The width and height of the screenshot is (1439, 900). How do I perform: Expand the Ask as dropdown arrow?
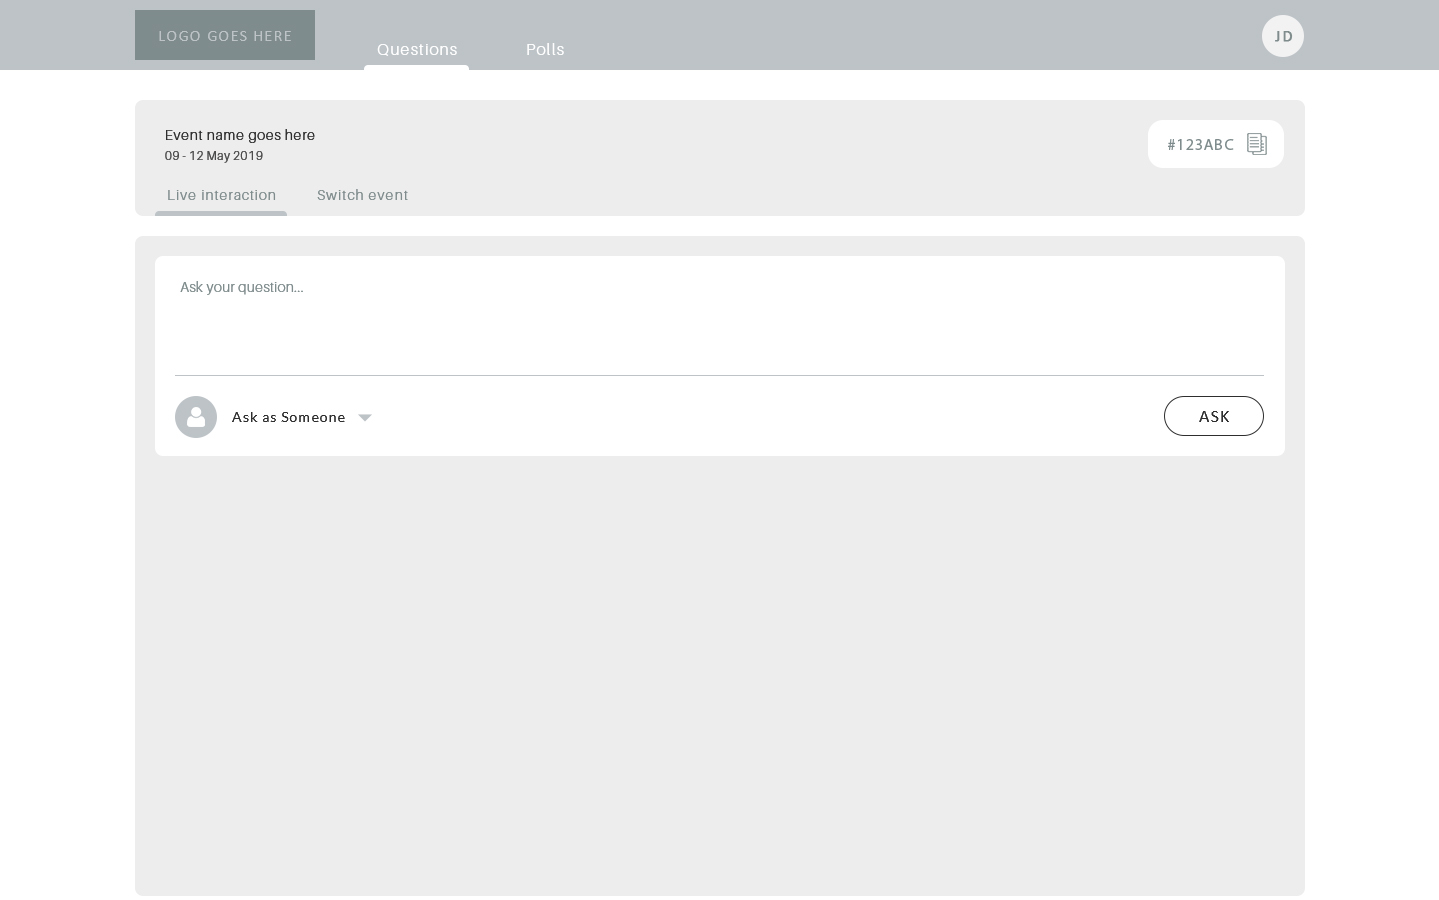365,418
